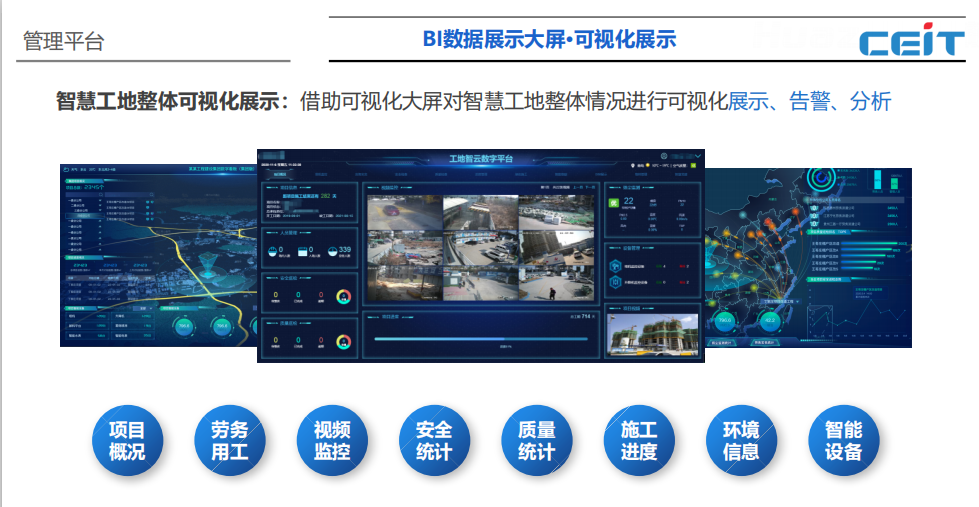This screenshot has height=507, width=979.
Task: Click the 展示、告警、分析 blue text
Action: (x=809, y=102)
